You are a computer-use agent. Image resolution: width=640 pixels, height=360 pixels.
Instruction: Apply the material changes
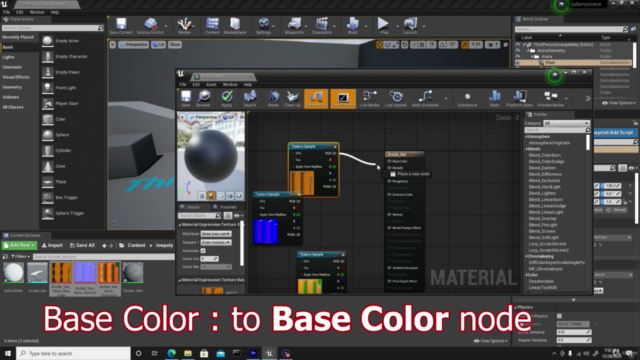[227, 99]
